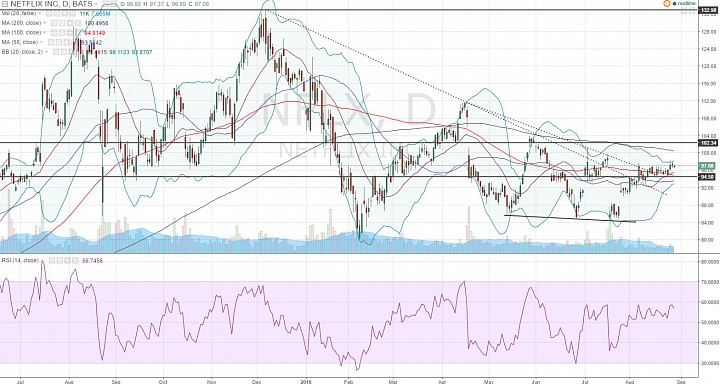Hide the RSI (14, close) indicator with its eye icon
The width and height of the screenshot is (720, 384).
tap(52, 261)
